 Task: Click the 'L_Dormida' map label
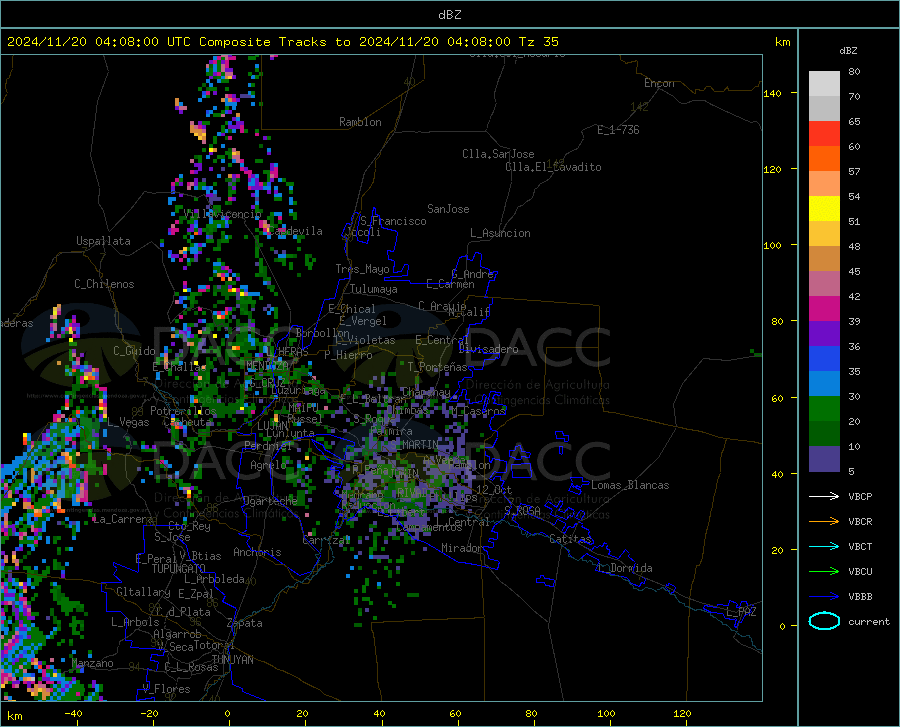point(624,568)
